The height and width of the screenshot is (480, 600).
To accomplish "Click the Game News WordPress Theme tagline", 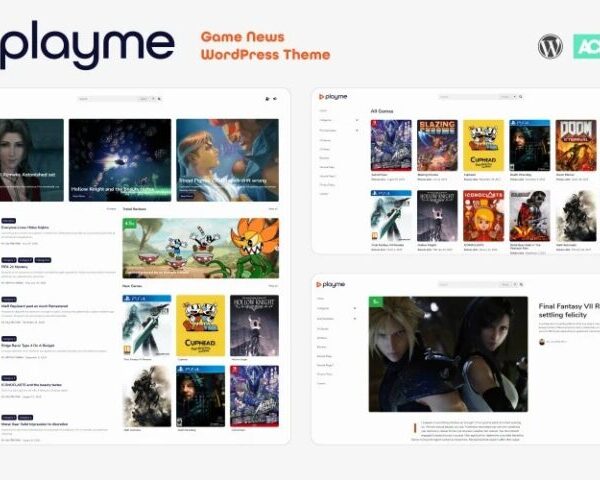I will (x=265, y=46).
